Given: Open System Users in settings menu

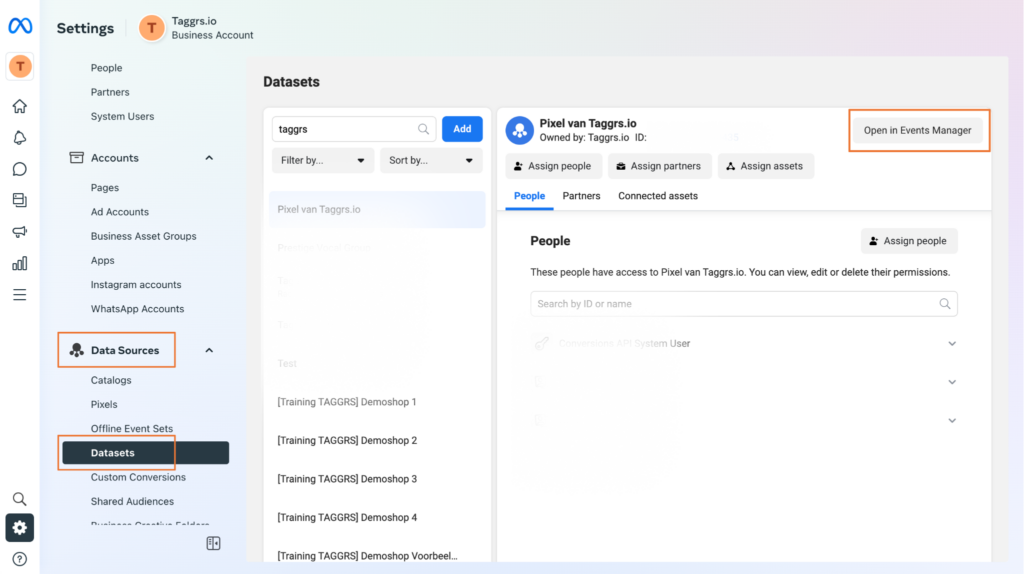Looking at the screenshot, I should 122,116.
